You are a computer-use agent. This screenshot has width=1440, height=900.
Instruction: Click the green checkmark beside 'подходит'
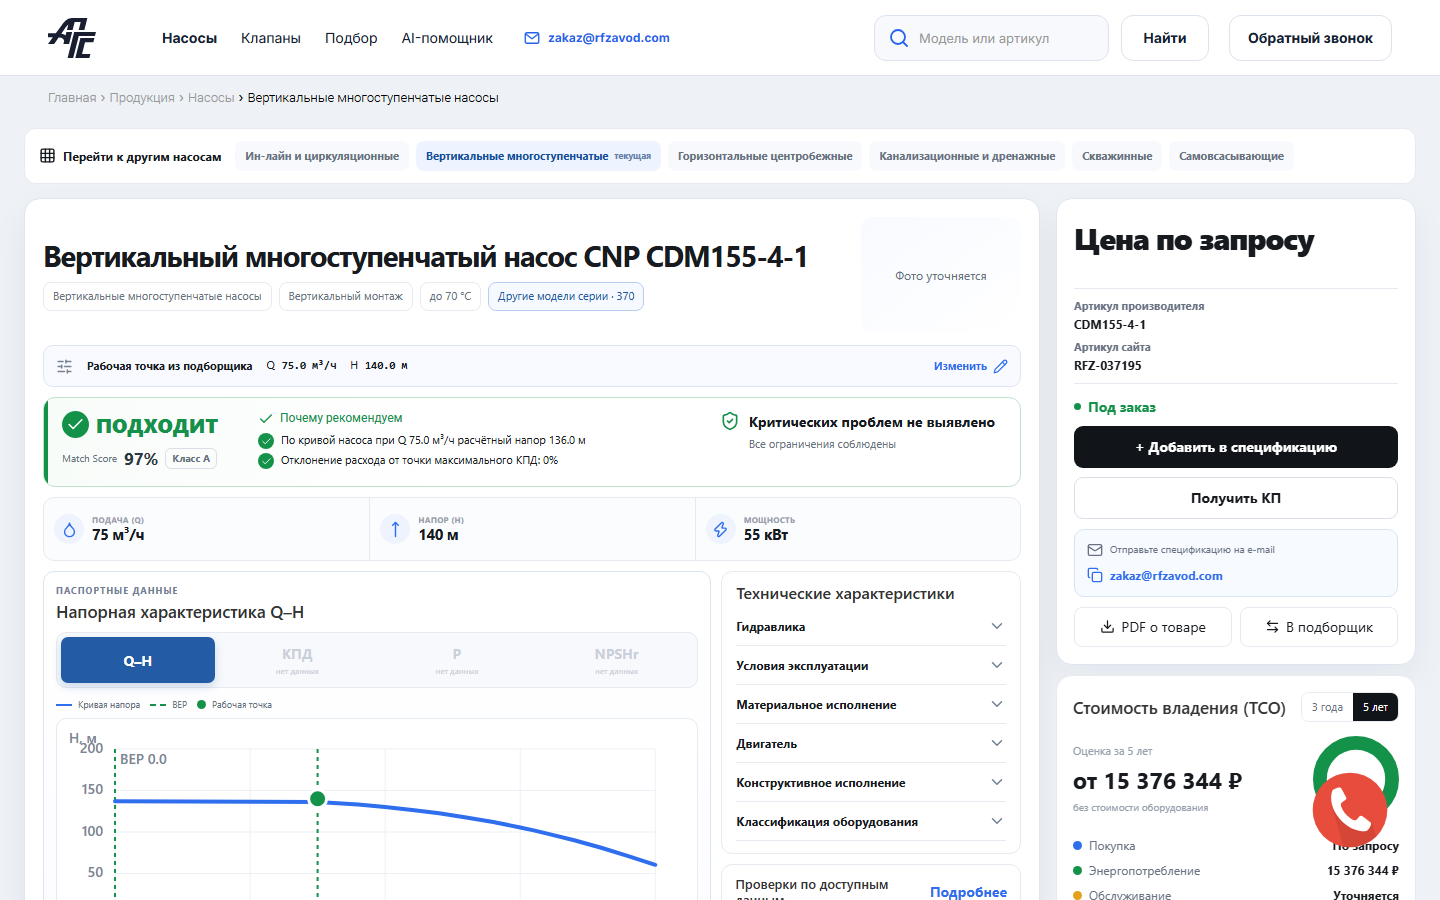(75, 425)
